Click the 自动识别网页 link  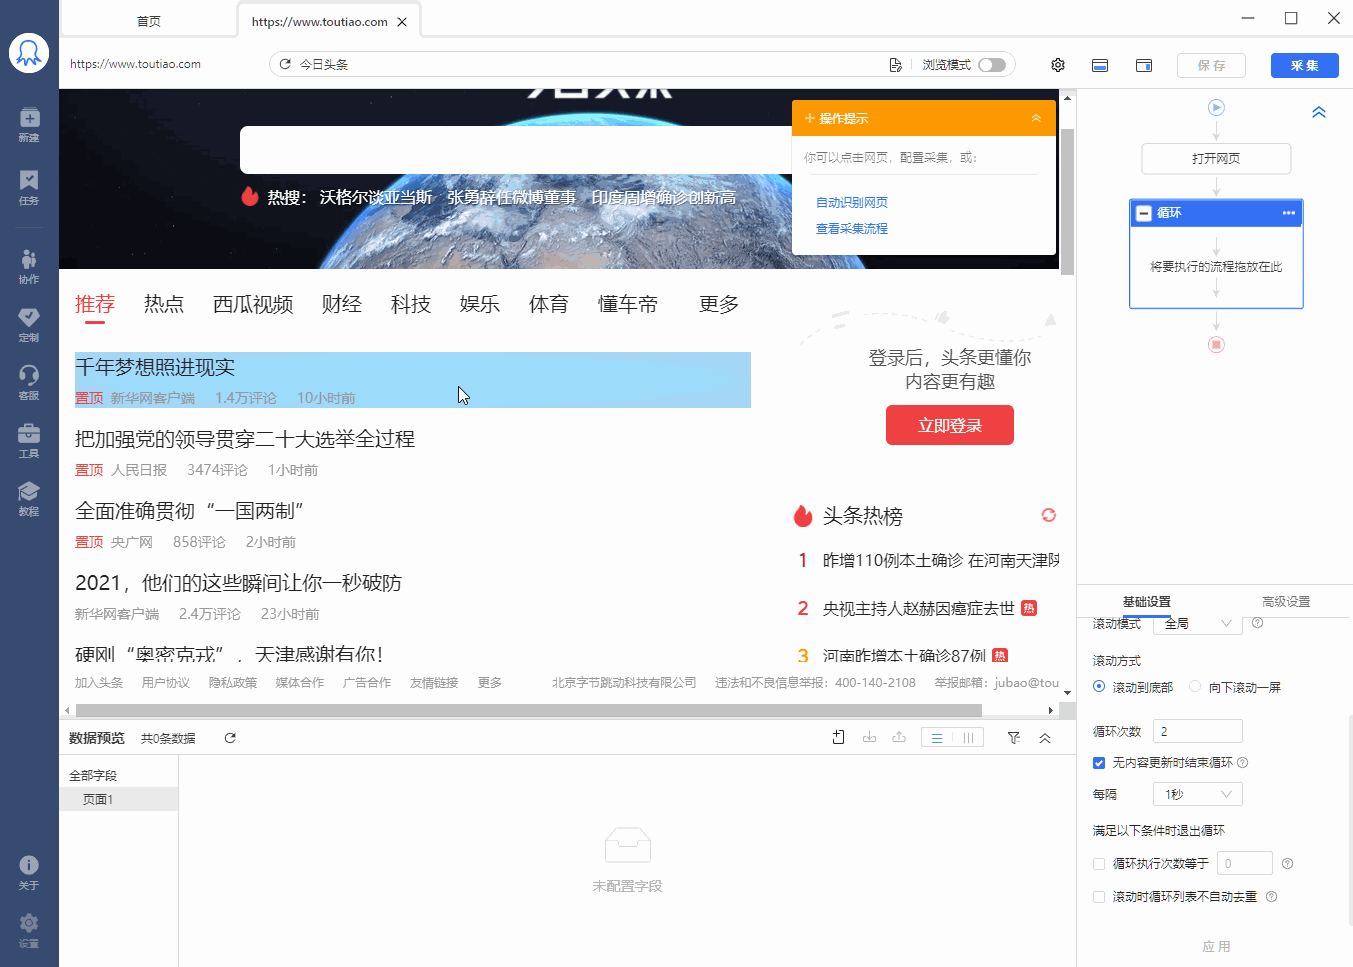[852, 202]
